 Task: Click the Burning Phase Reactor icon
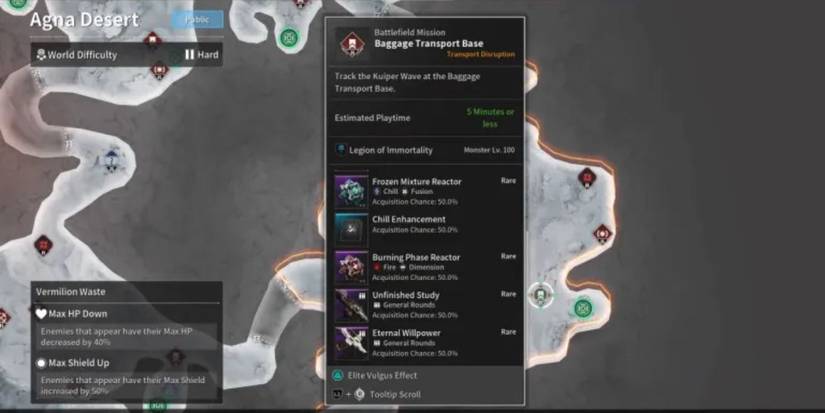(351, 267)
